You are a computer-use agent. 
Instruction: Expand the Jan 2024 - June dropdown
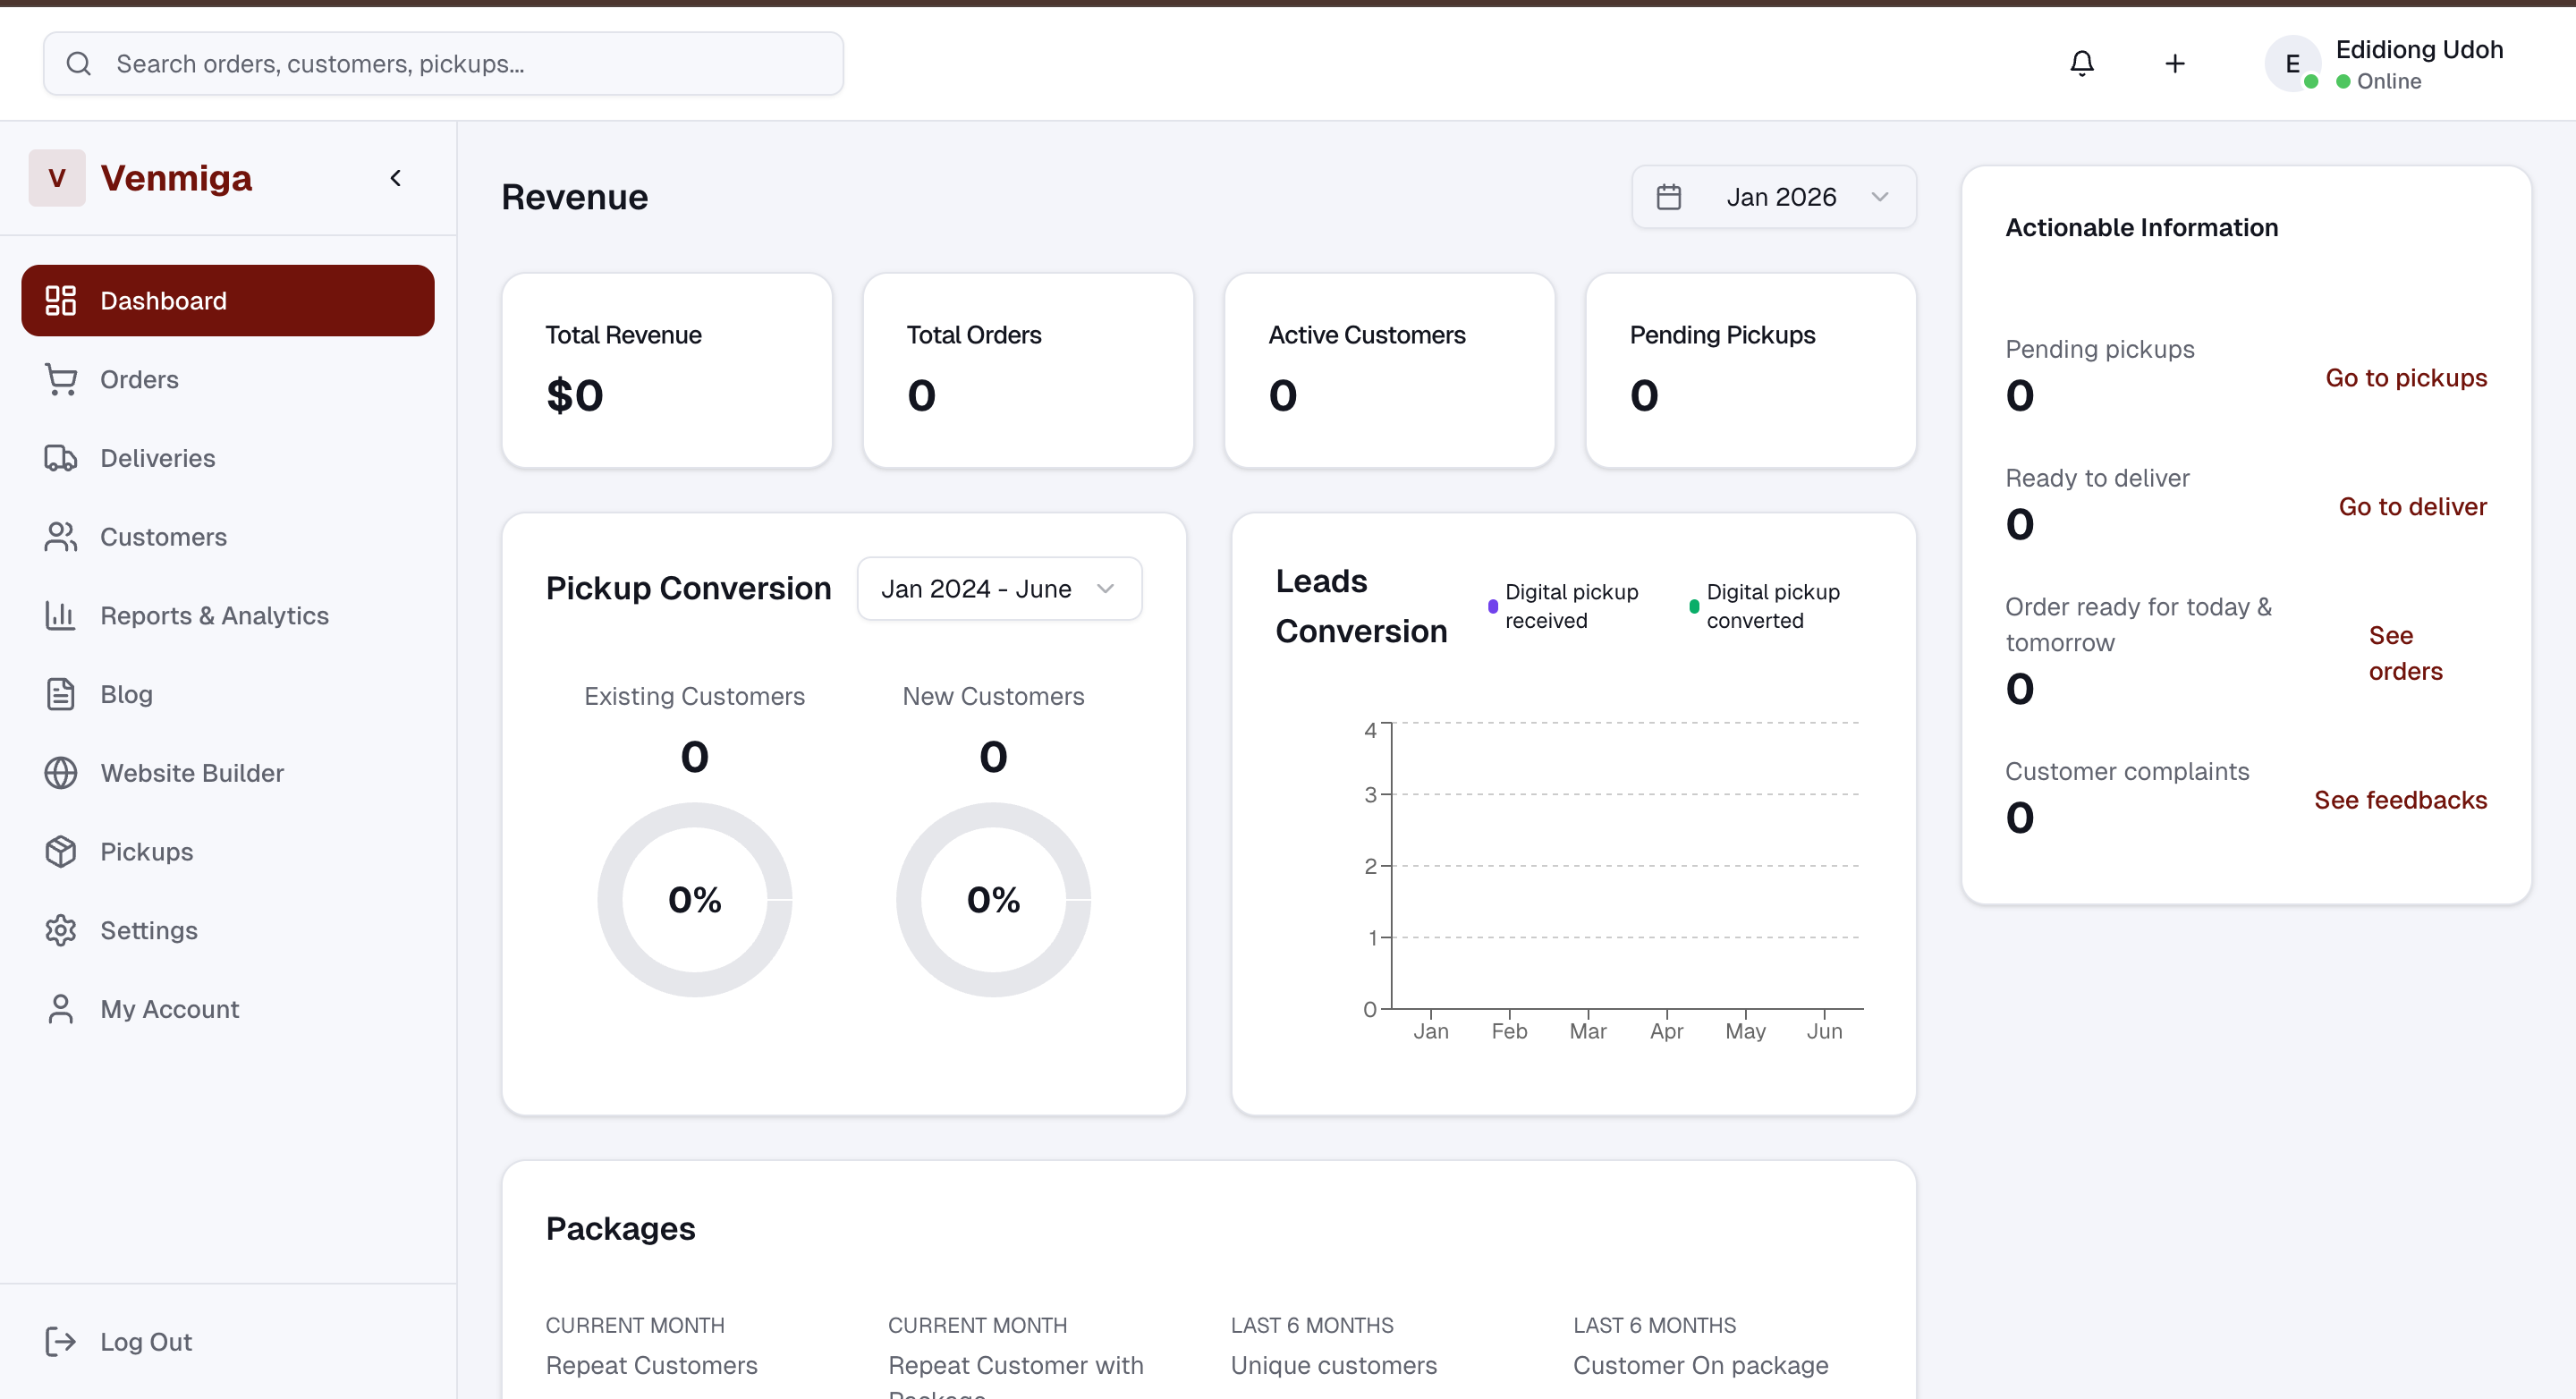998,589
